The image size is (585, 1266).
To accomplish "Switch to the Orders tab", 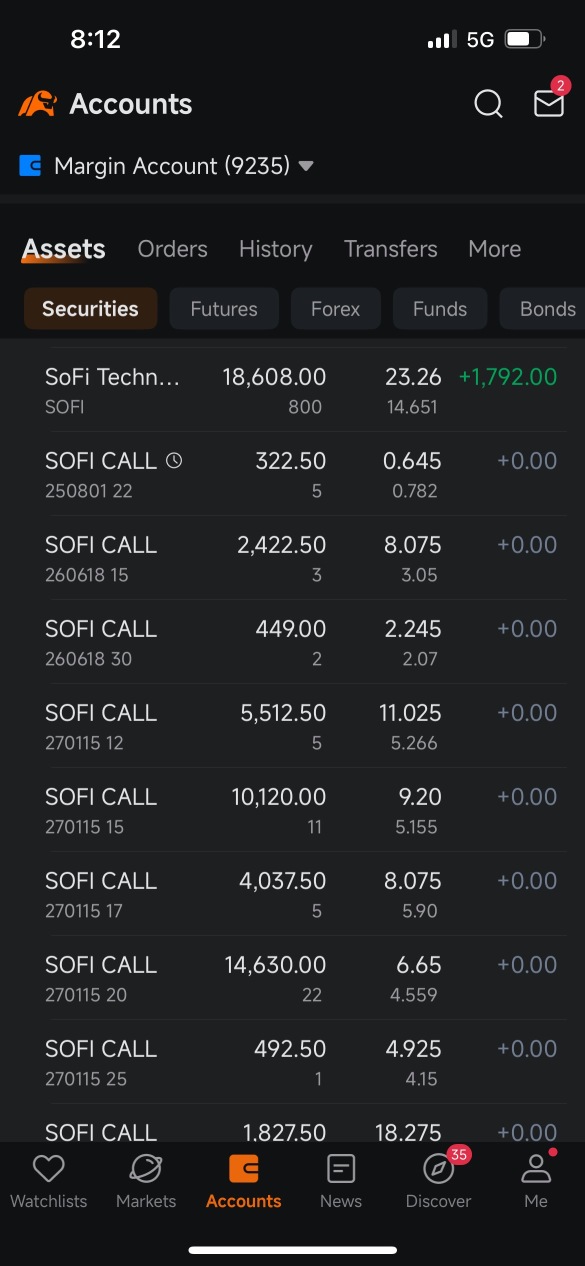I will pyautogui.click(x=173, y=249).
